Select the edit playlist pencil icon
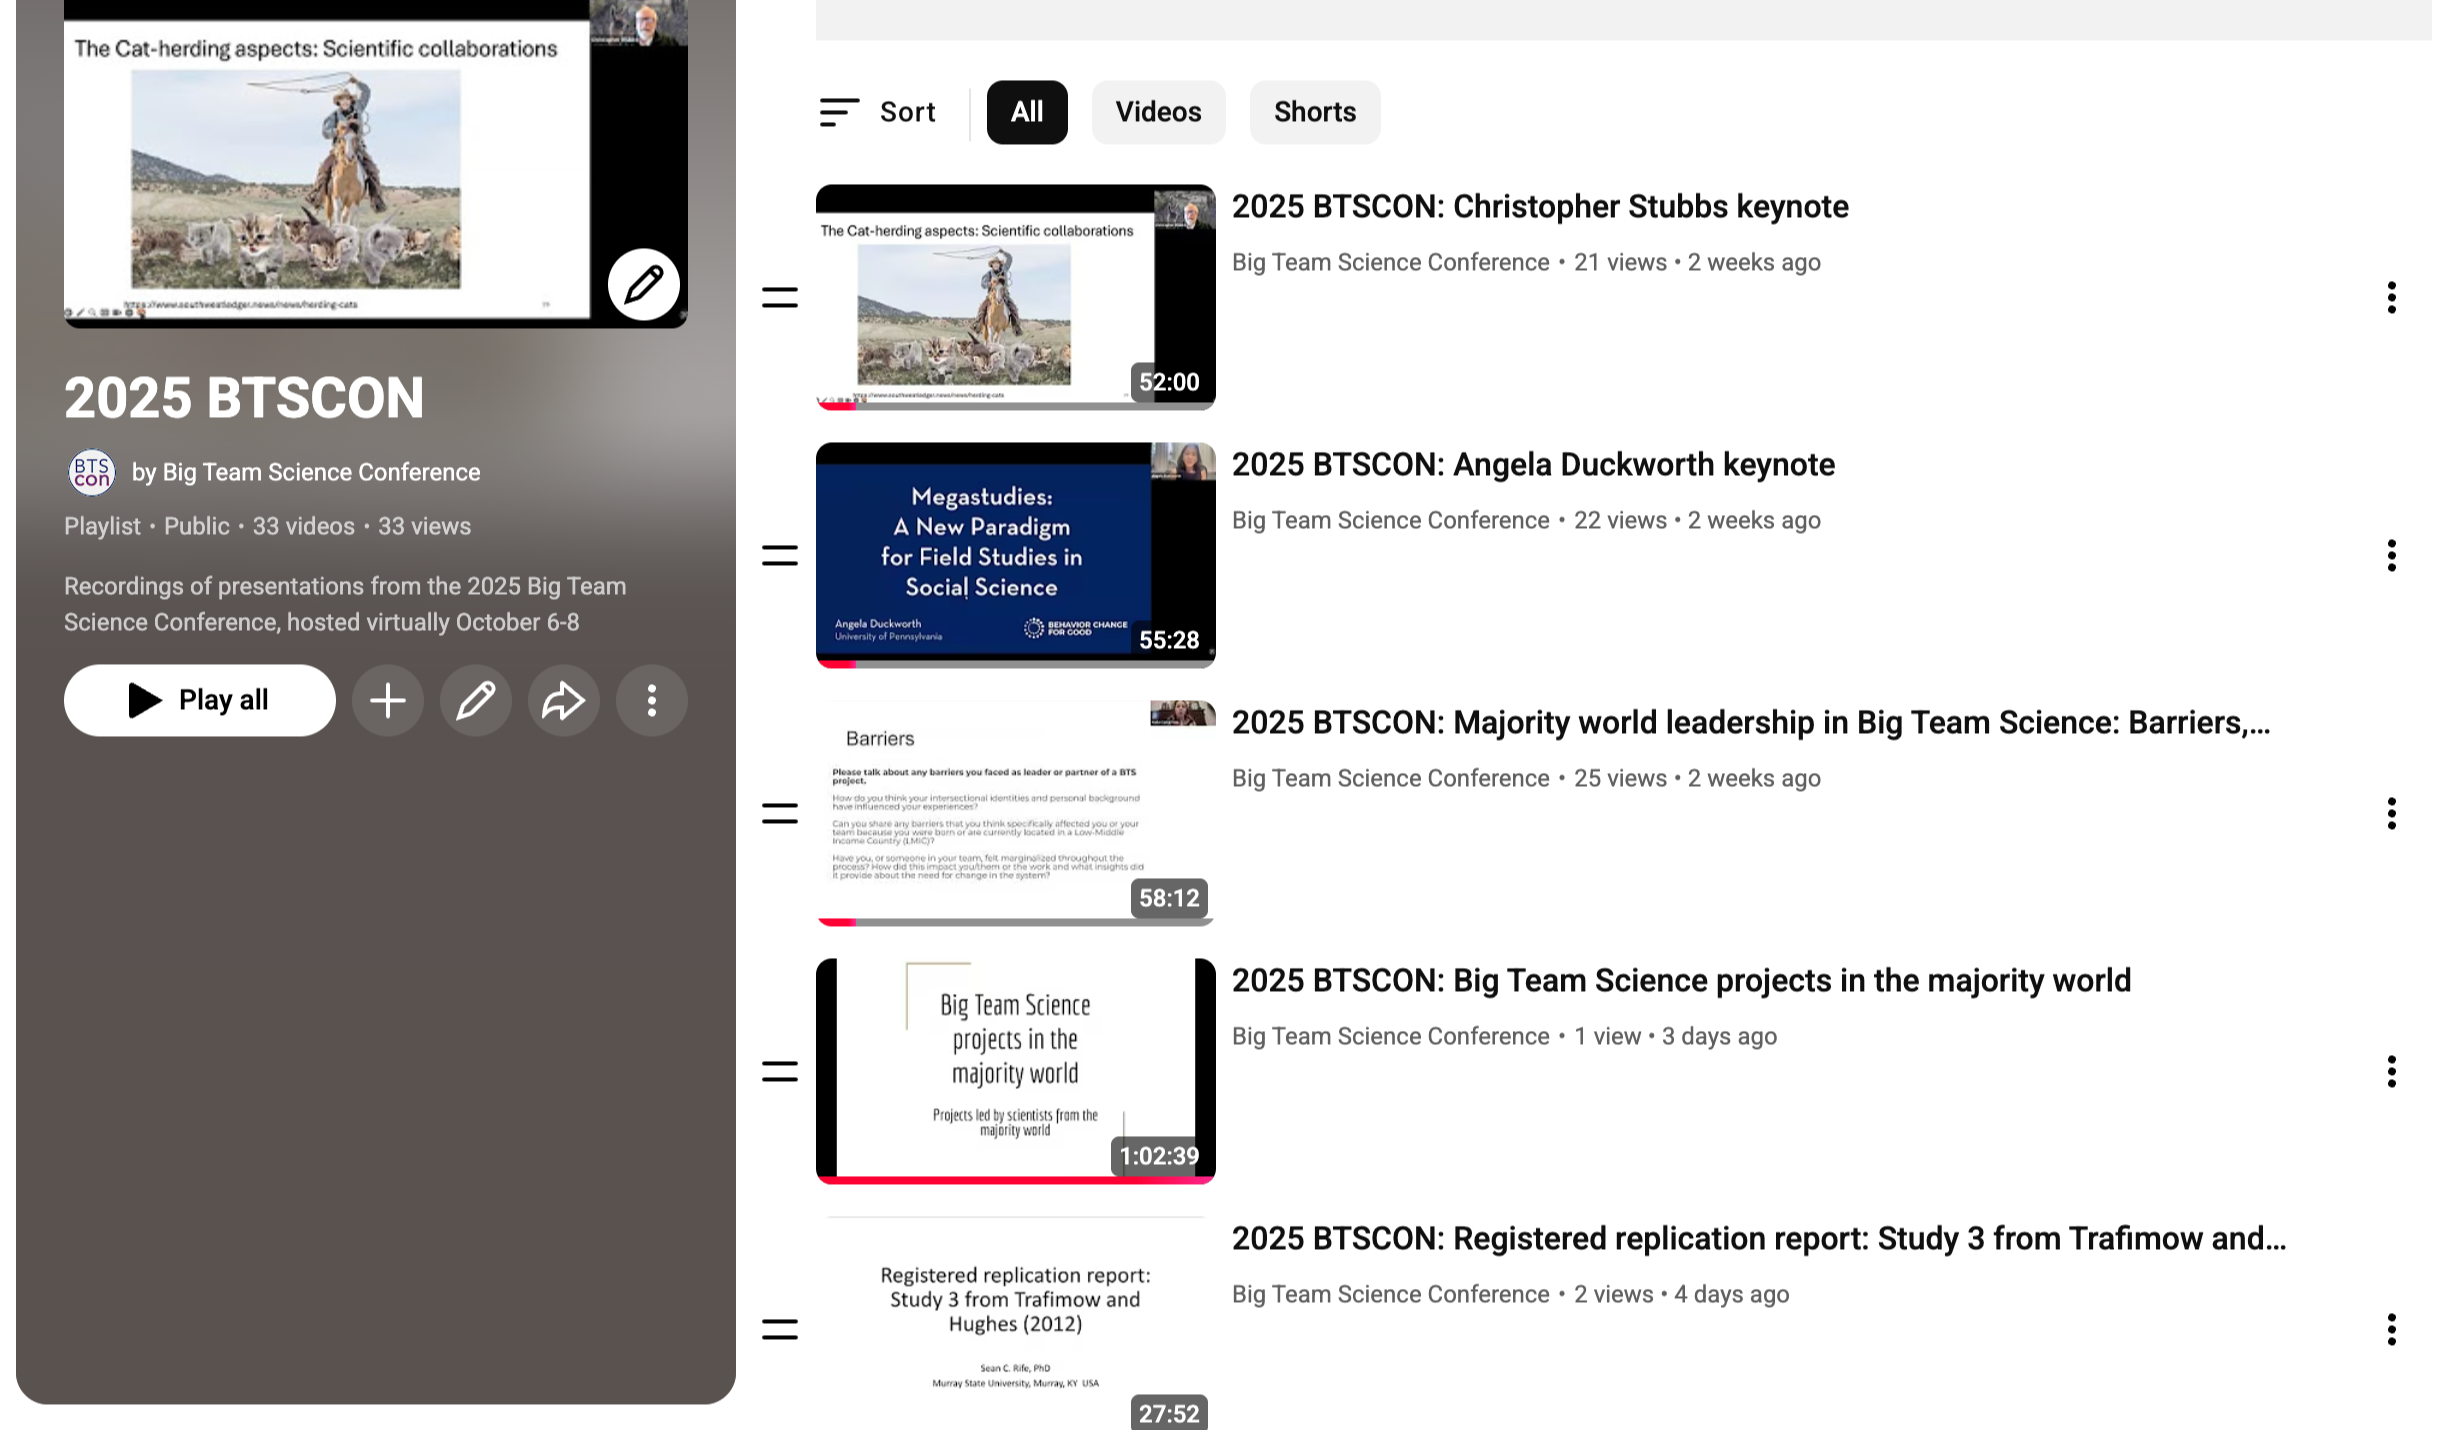The height and width of the screenshot is (1430, 2447). [x=475, y=700]
